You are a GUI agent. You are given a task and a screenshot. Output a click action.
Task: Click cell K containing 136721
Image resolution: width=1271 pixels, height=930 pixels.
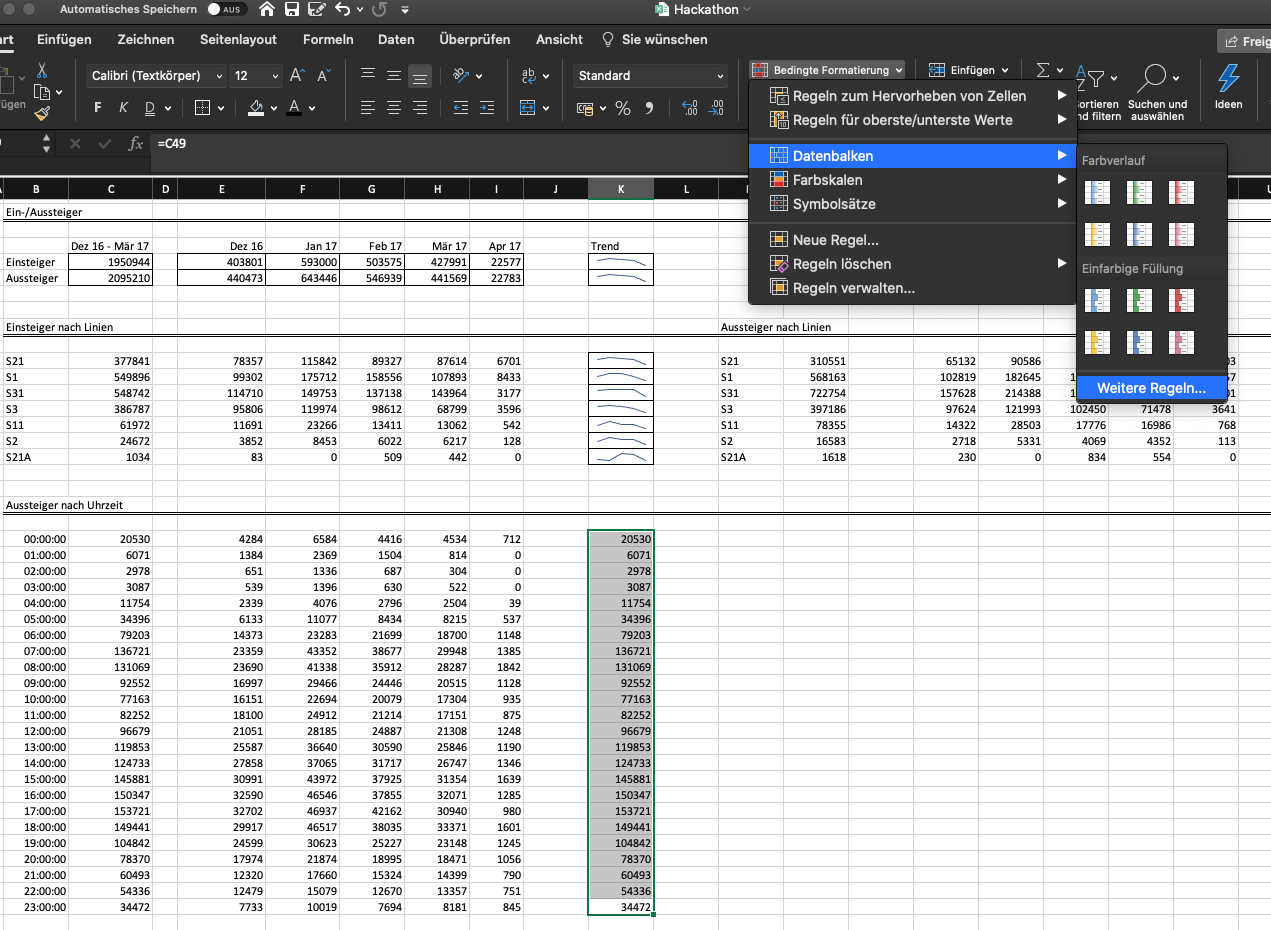[621, 651]
